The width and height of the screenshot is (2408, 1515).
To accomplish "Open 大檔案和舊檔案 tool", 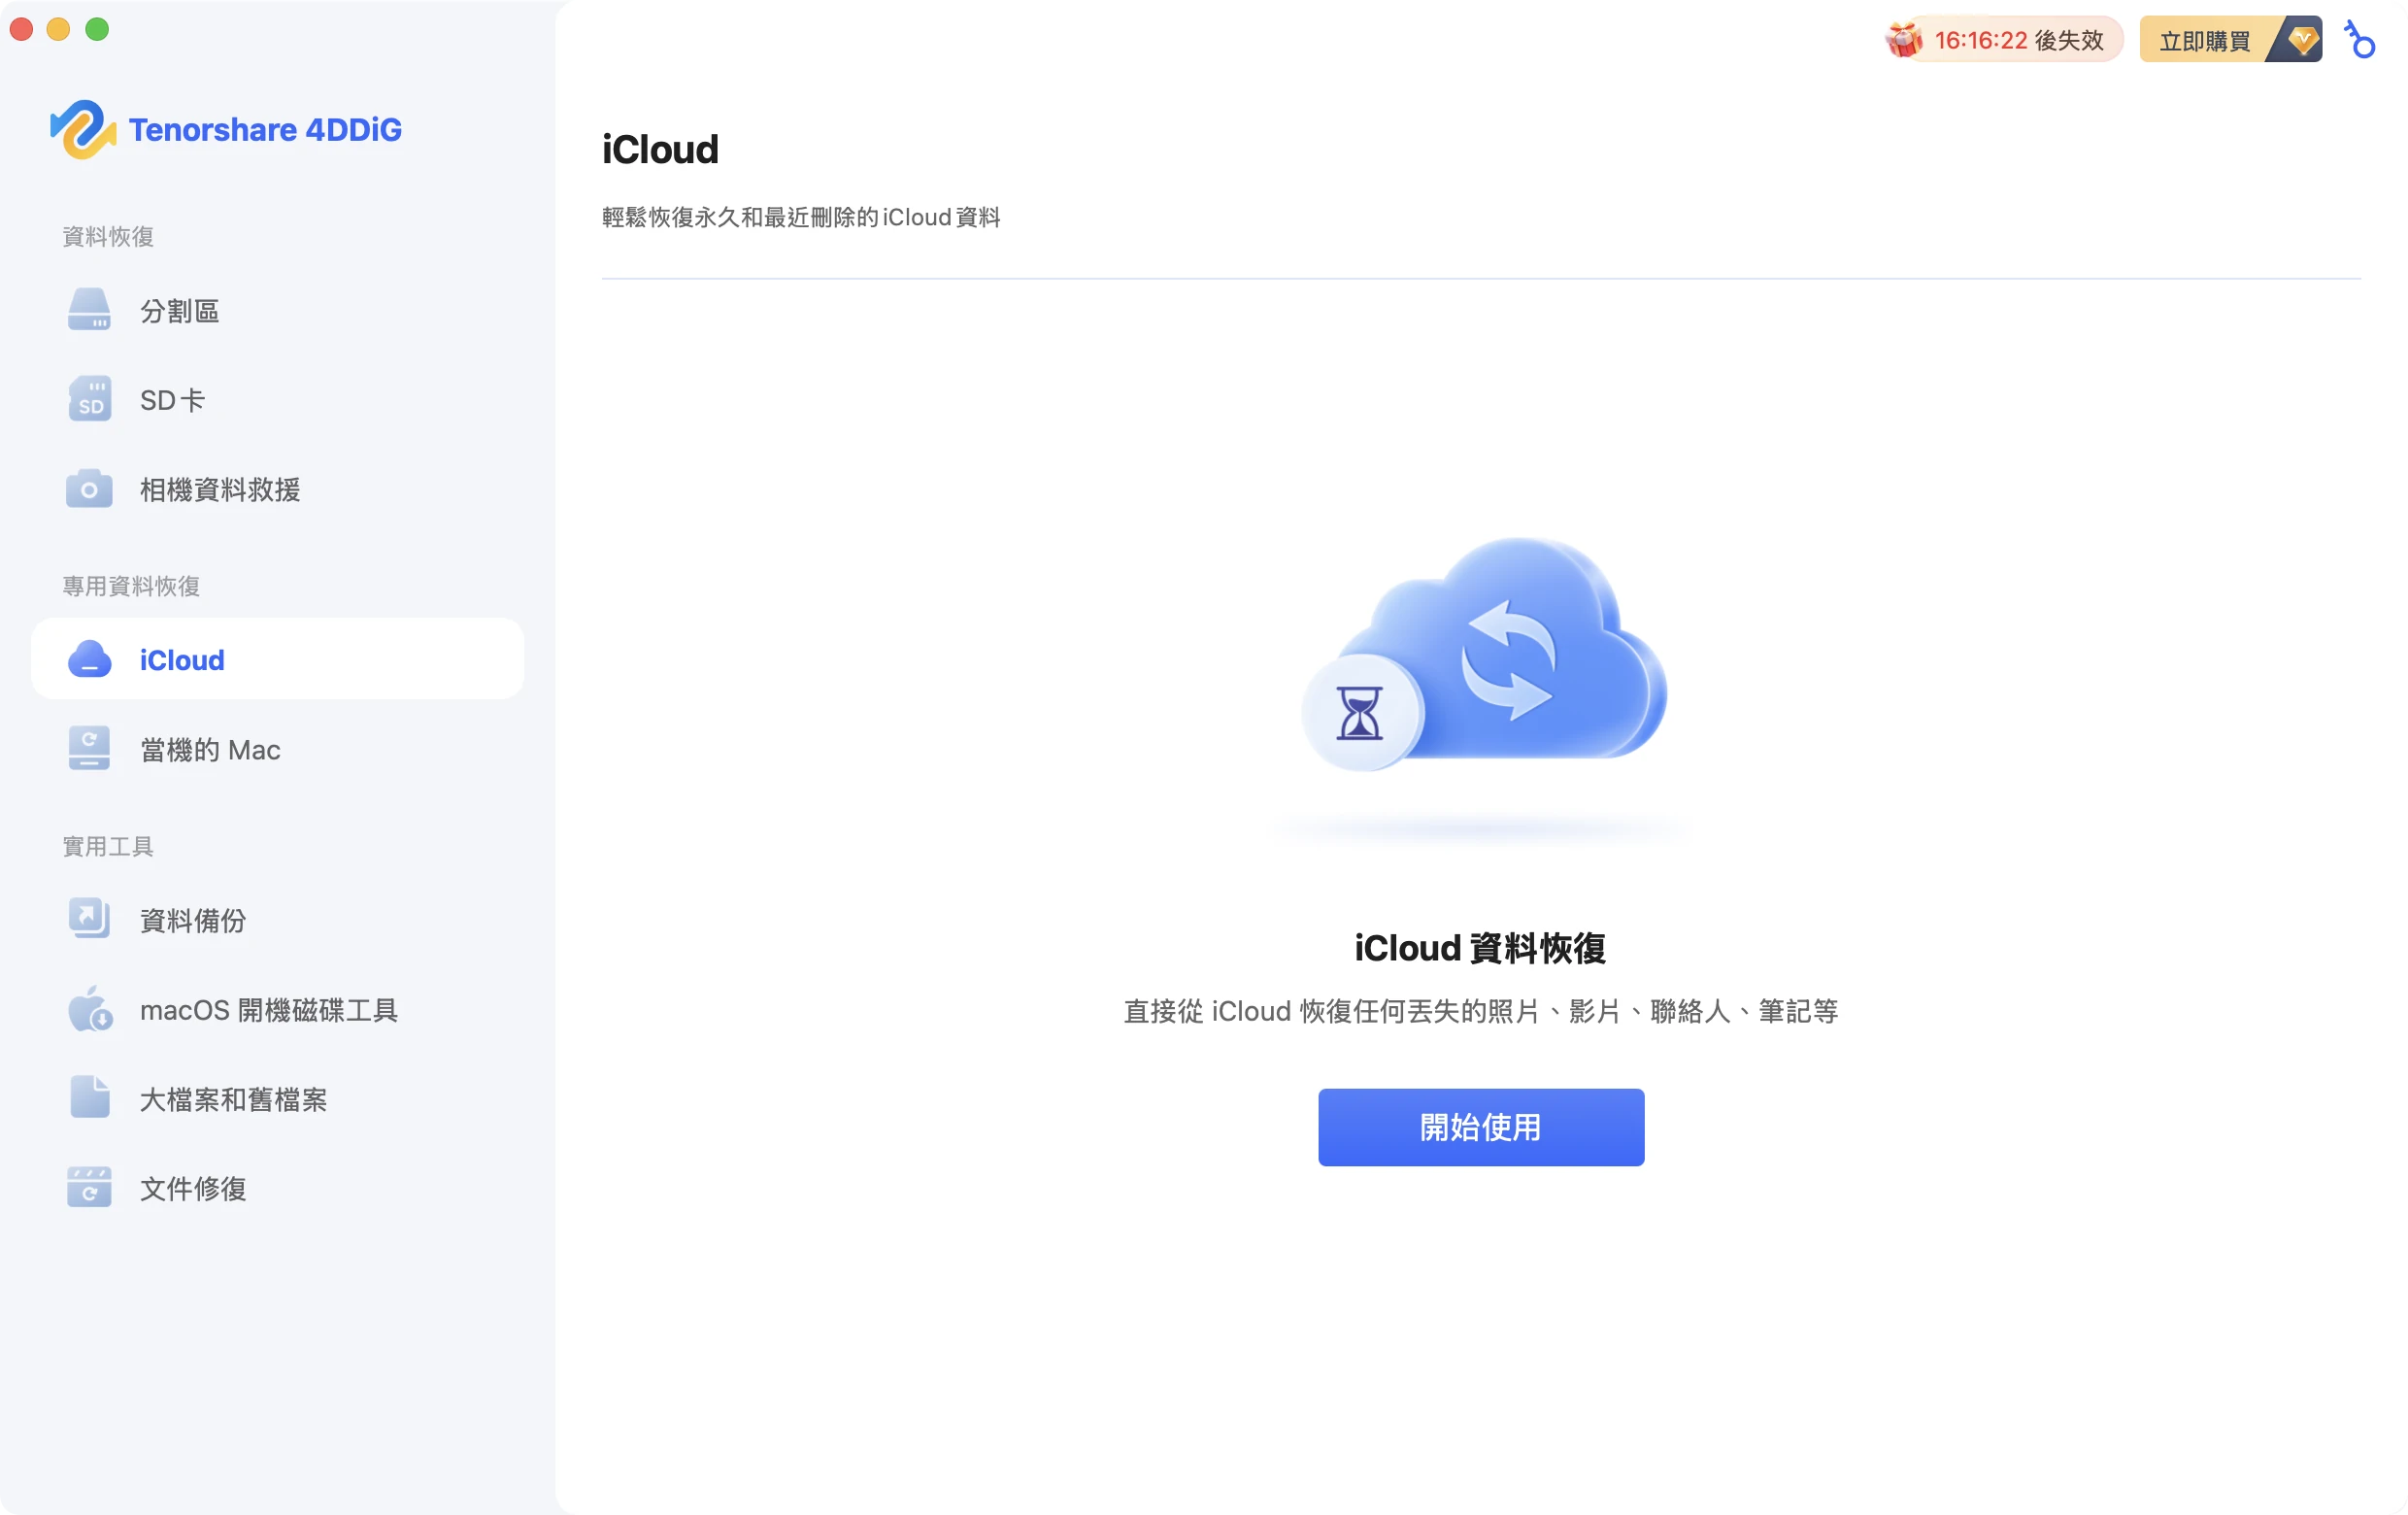I will [278, 1098].
